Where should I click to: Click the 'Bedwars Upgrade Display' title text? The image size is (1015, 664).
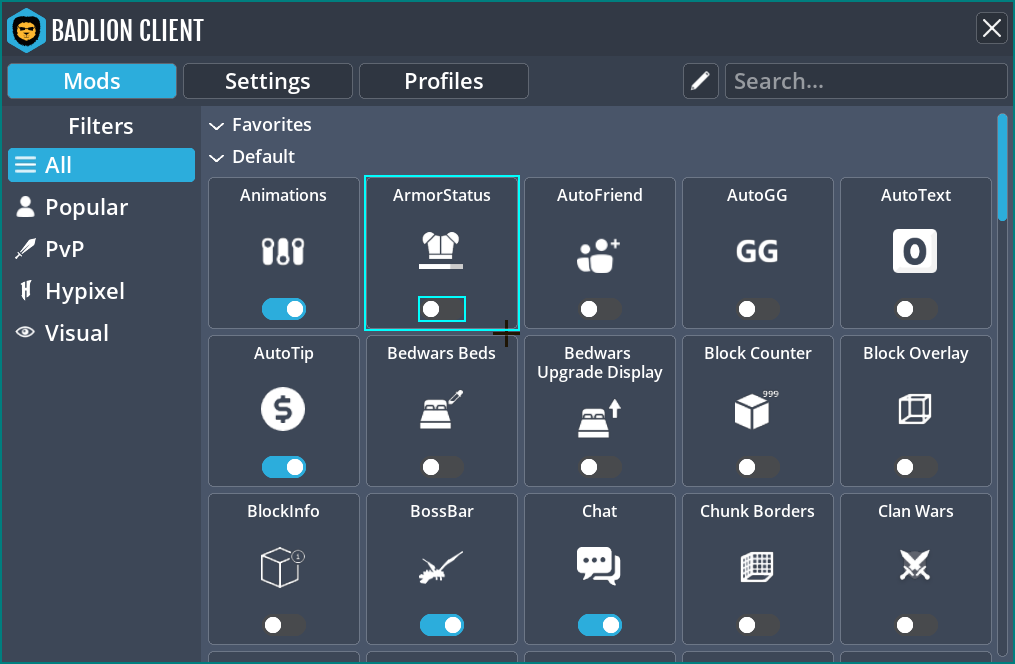click(599, 362)
